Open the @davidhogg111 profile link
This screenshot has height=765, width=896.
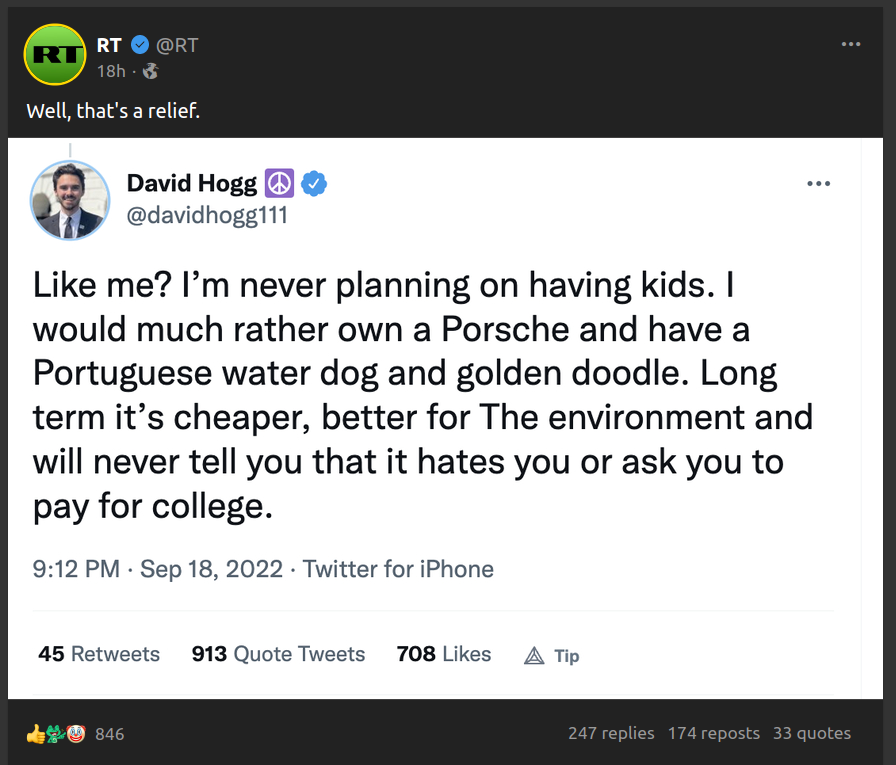point(207,214)
